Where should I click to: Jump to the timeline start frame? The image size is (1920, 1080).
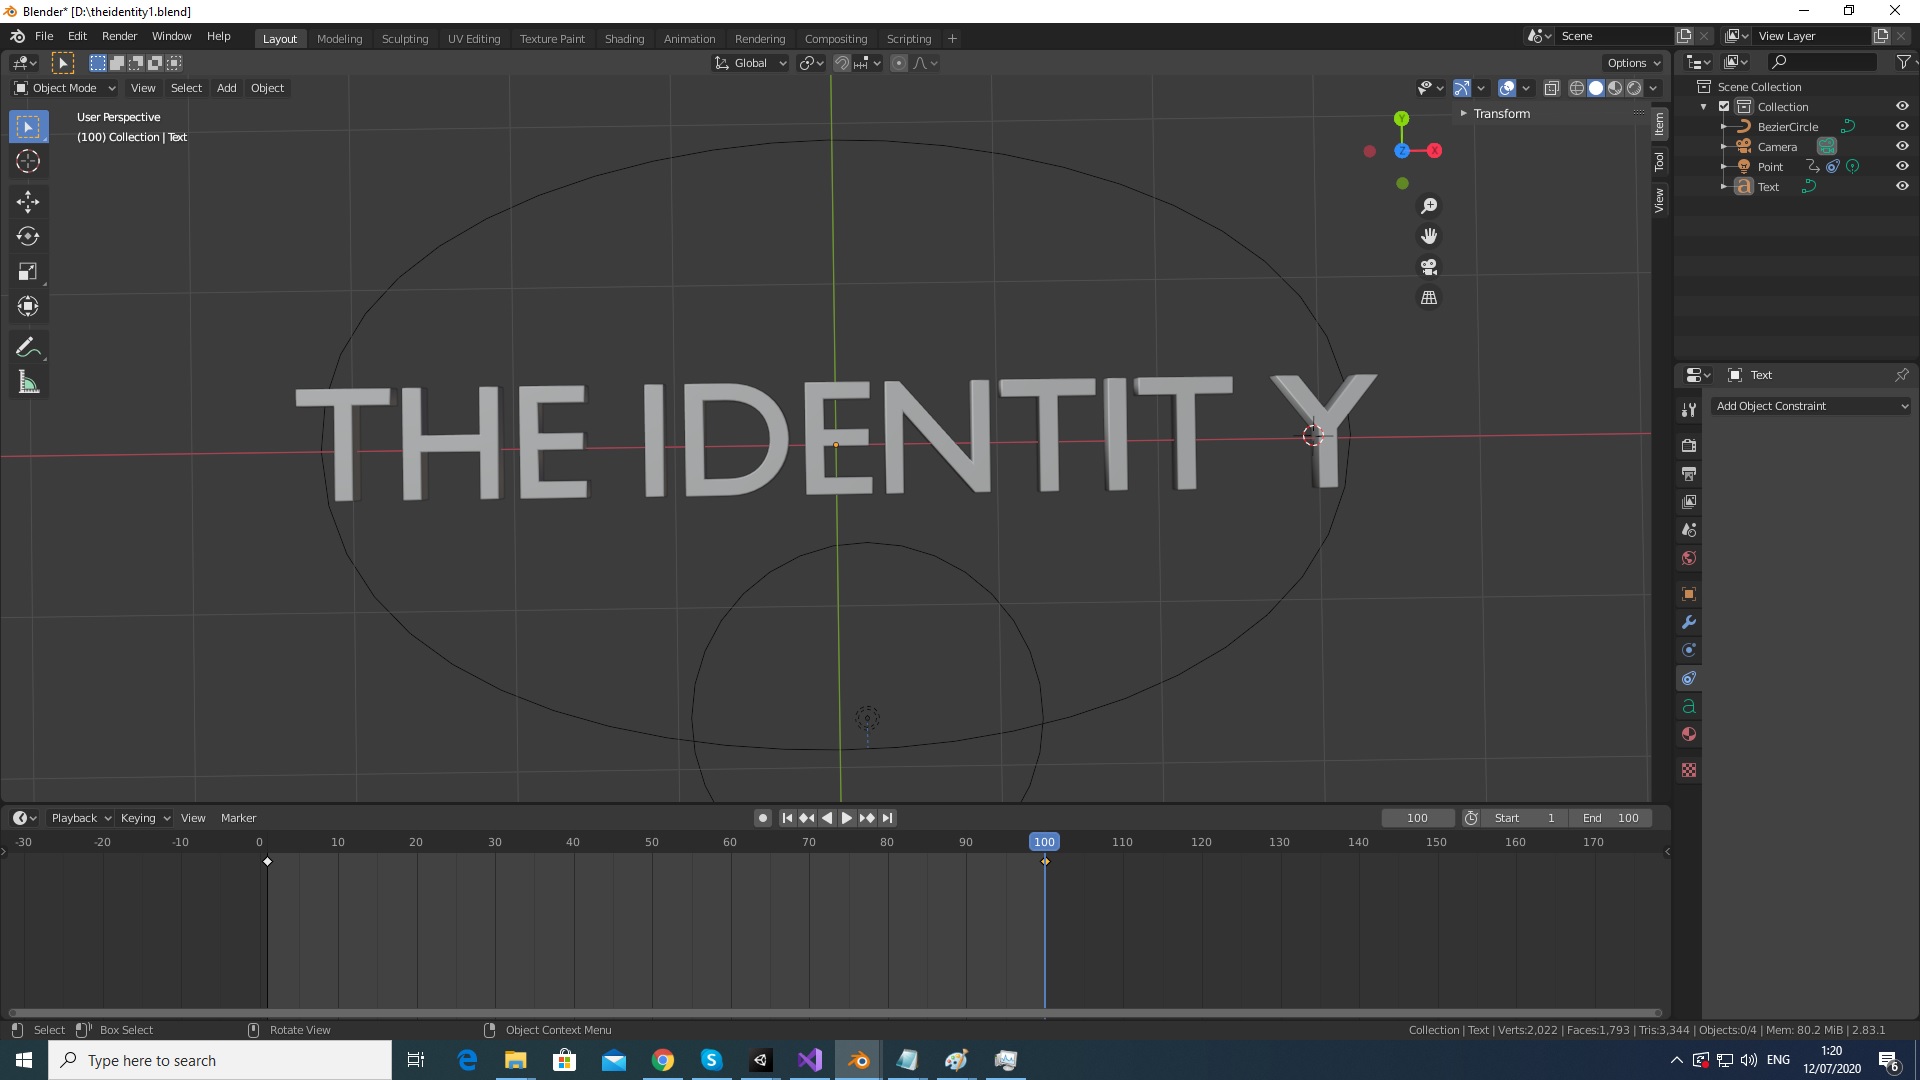coord(787,818)
